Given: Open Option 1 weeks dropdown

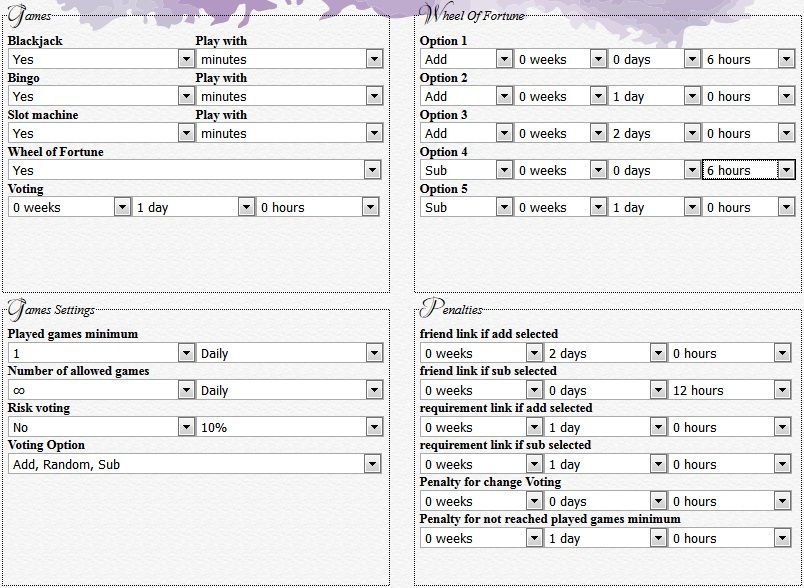Looking at the screenshot, I should 560,59.
